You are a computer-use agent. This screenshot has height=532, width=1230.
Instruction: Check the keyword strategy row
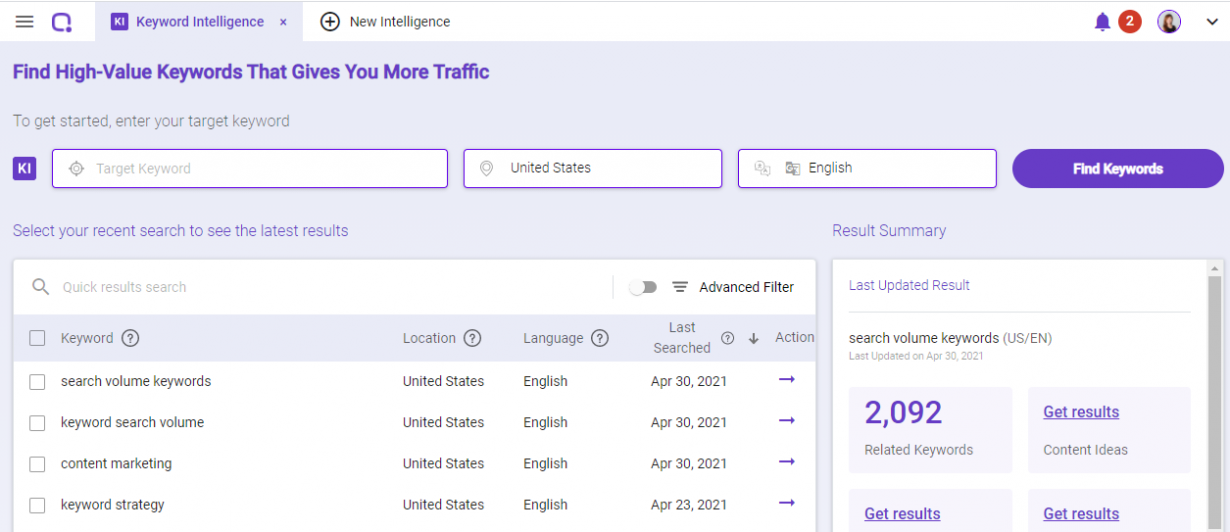(x=37, y=505)
